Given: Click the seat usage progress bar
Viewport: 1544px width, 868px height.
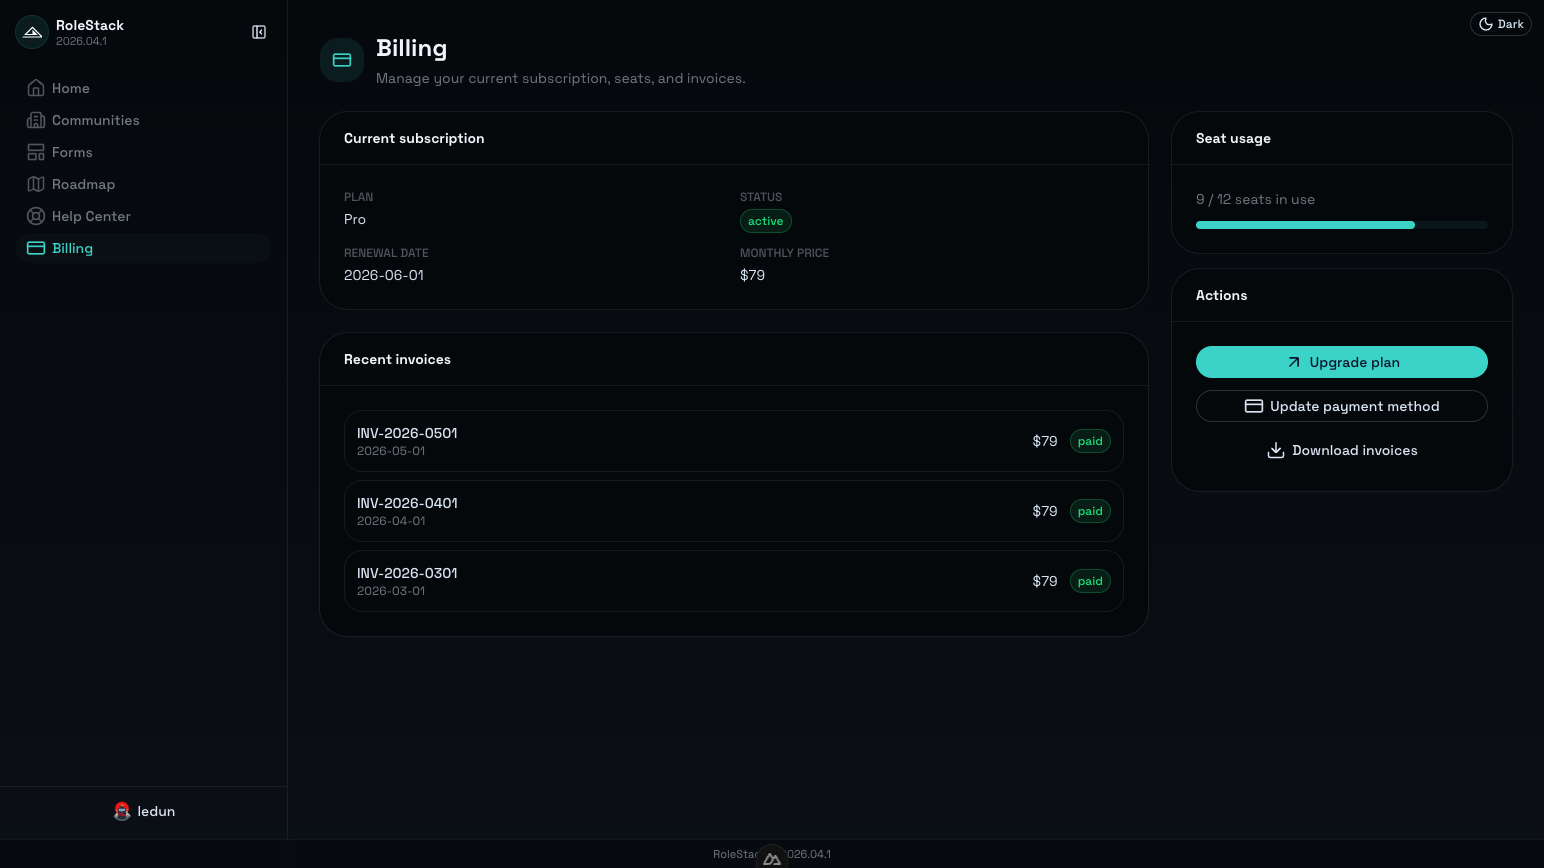Looking at the screenshot, I should tap(1342, 225).
